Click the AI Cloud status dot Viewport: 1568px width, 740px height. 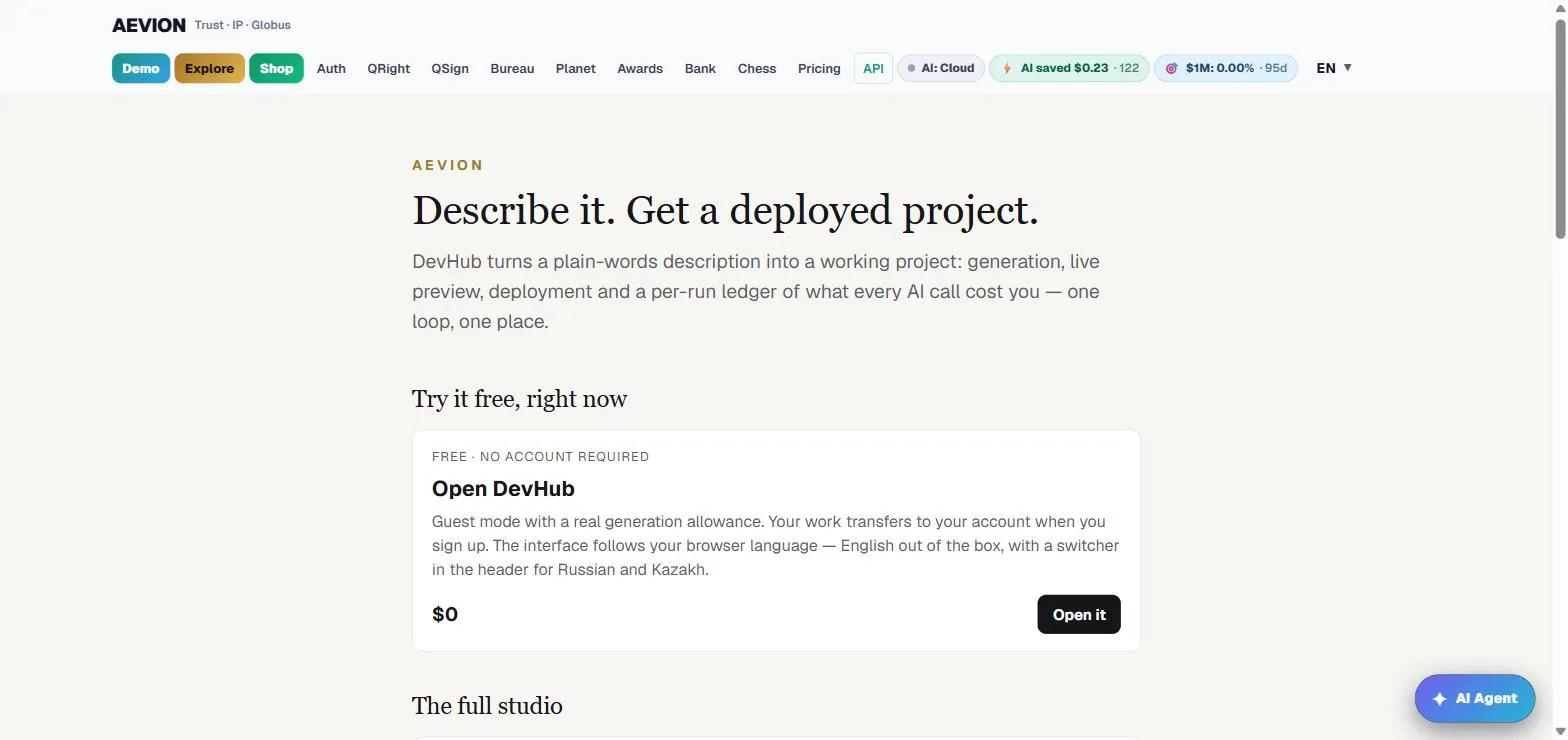click(911, 68)
